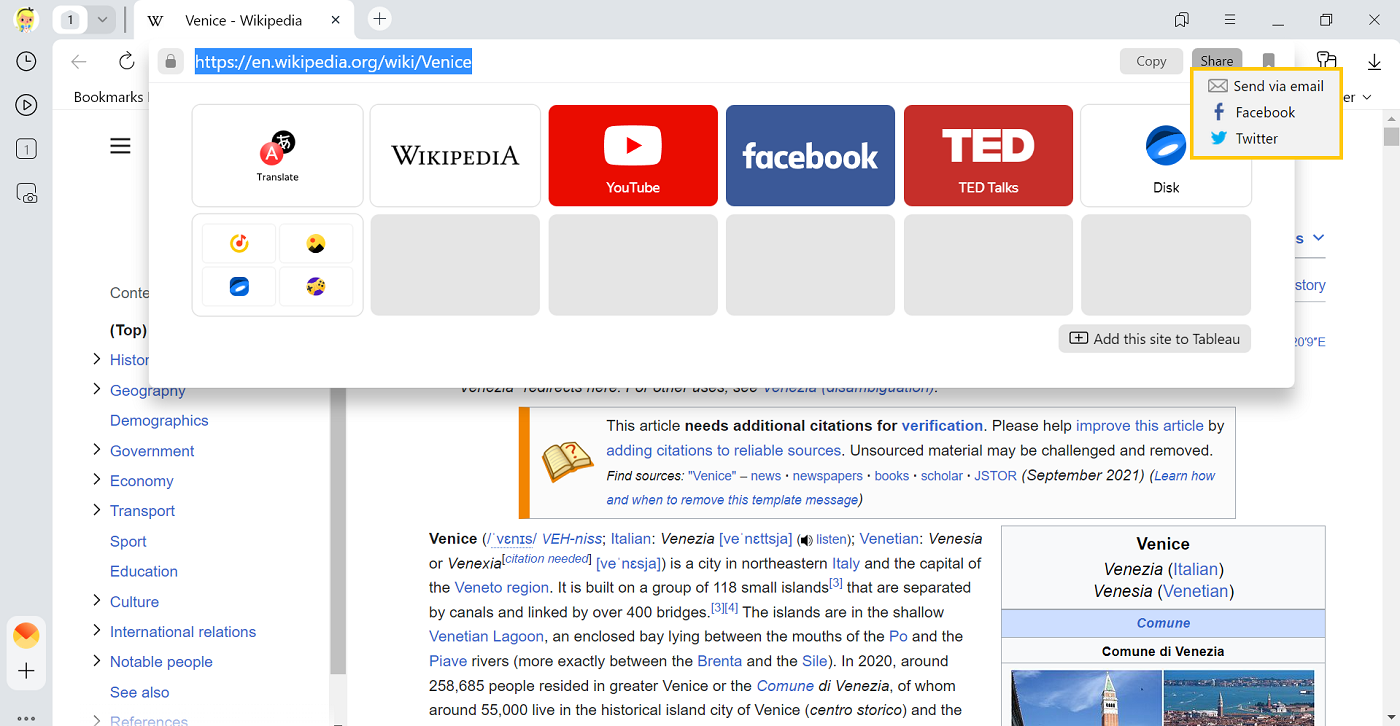Copy the URL with Copy button
This screenshot has height=726, width=1400.
(1151, 61)
